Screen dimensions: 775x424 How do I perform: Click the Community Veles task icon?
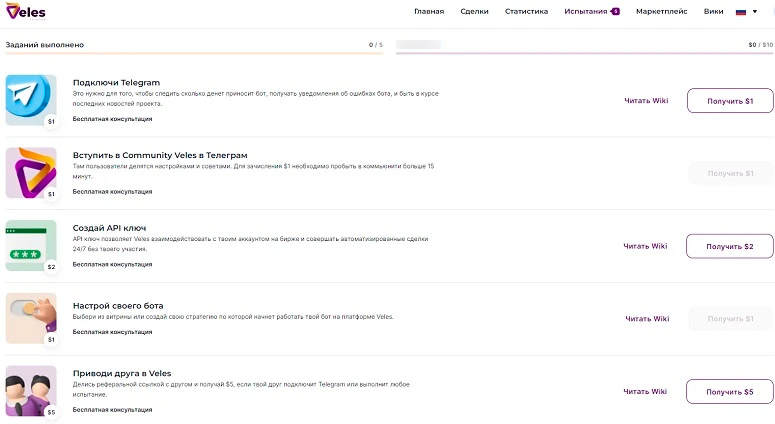point(30,170)
